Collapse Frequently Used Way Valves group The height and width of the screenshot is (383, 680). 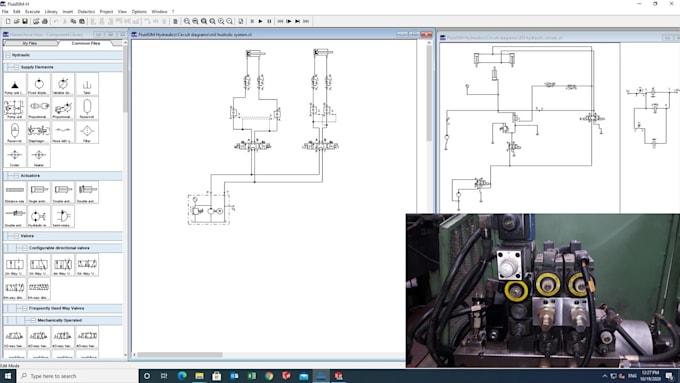(24, 308)
